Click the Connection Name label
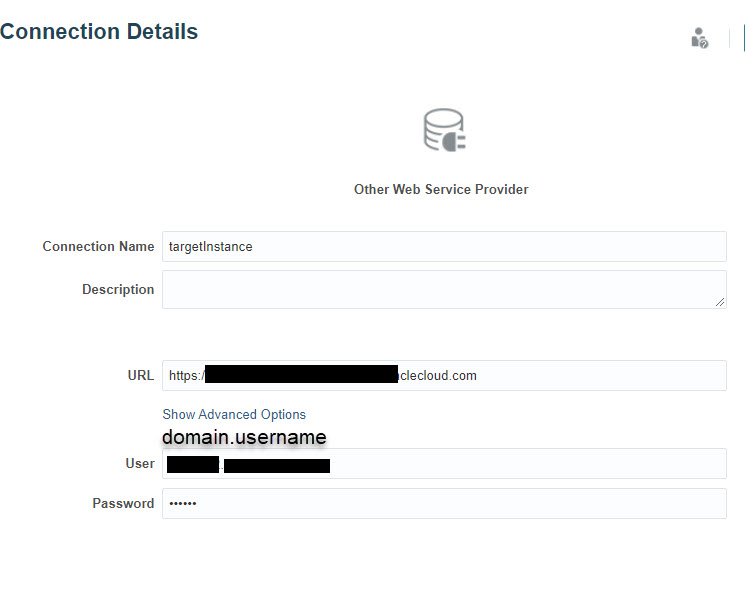 coord(98,247)
